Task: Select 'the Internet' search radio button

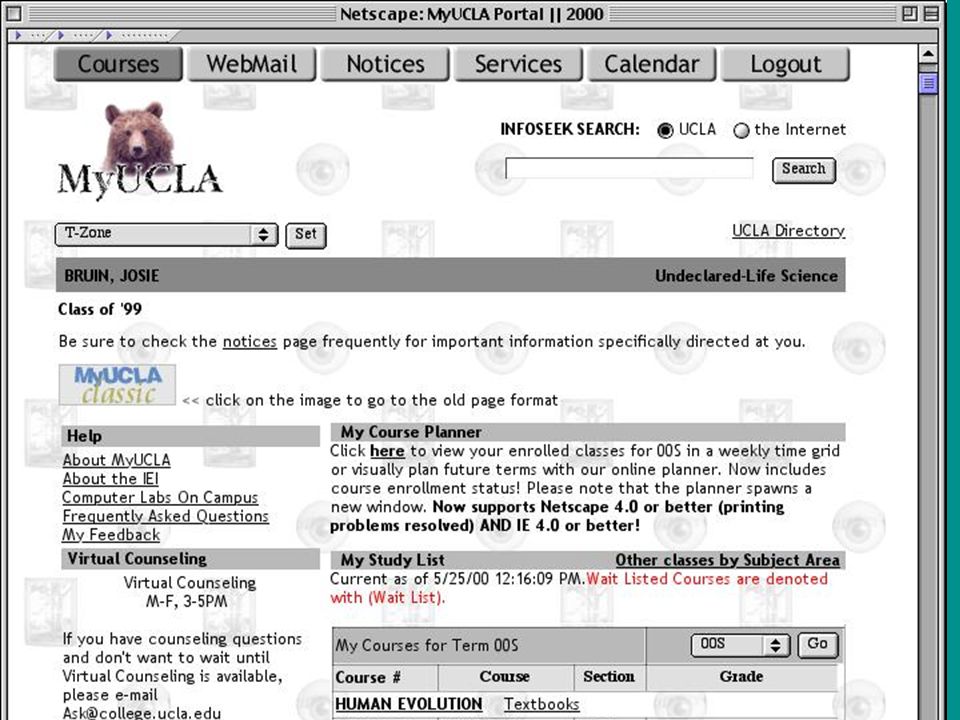Action: point(741,130)
